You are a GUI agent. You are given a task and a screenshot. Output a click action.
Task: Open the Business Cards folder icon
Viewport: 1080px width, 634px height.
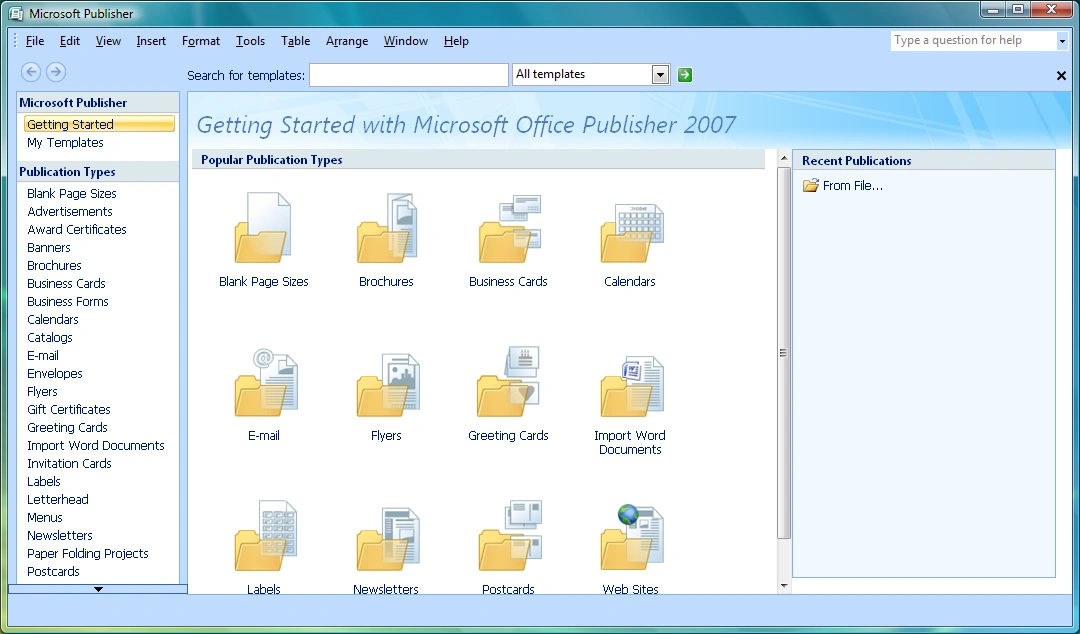510,228
